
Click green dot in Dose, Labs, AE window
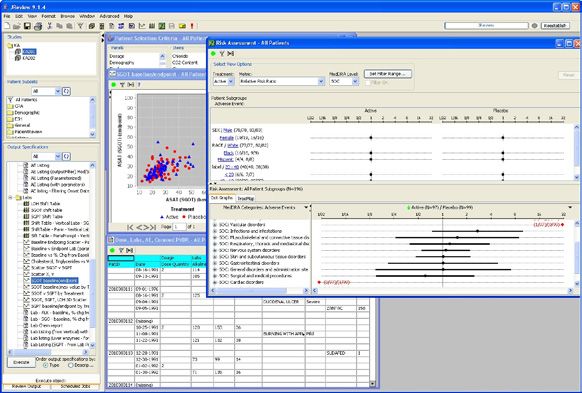tap(112, 250)
